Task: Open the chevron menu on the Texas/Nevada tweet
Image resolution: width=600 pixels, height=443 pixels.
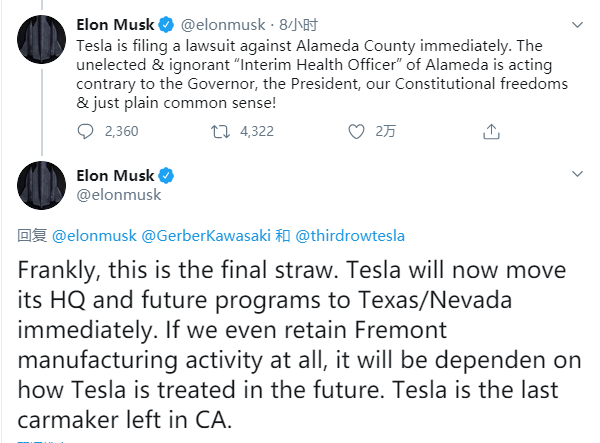Action: (578, 175)
